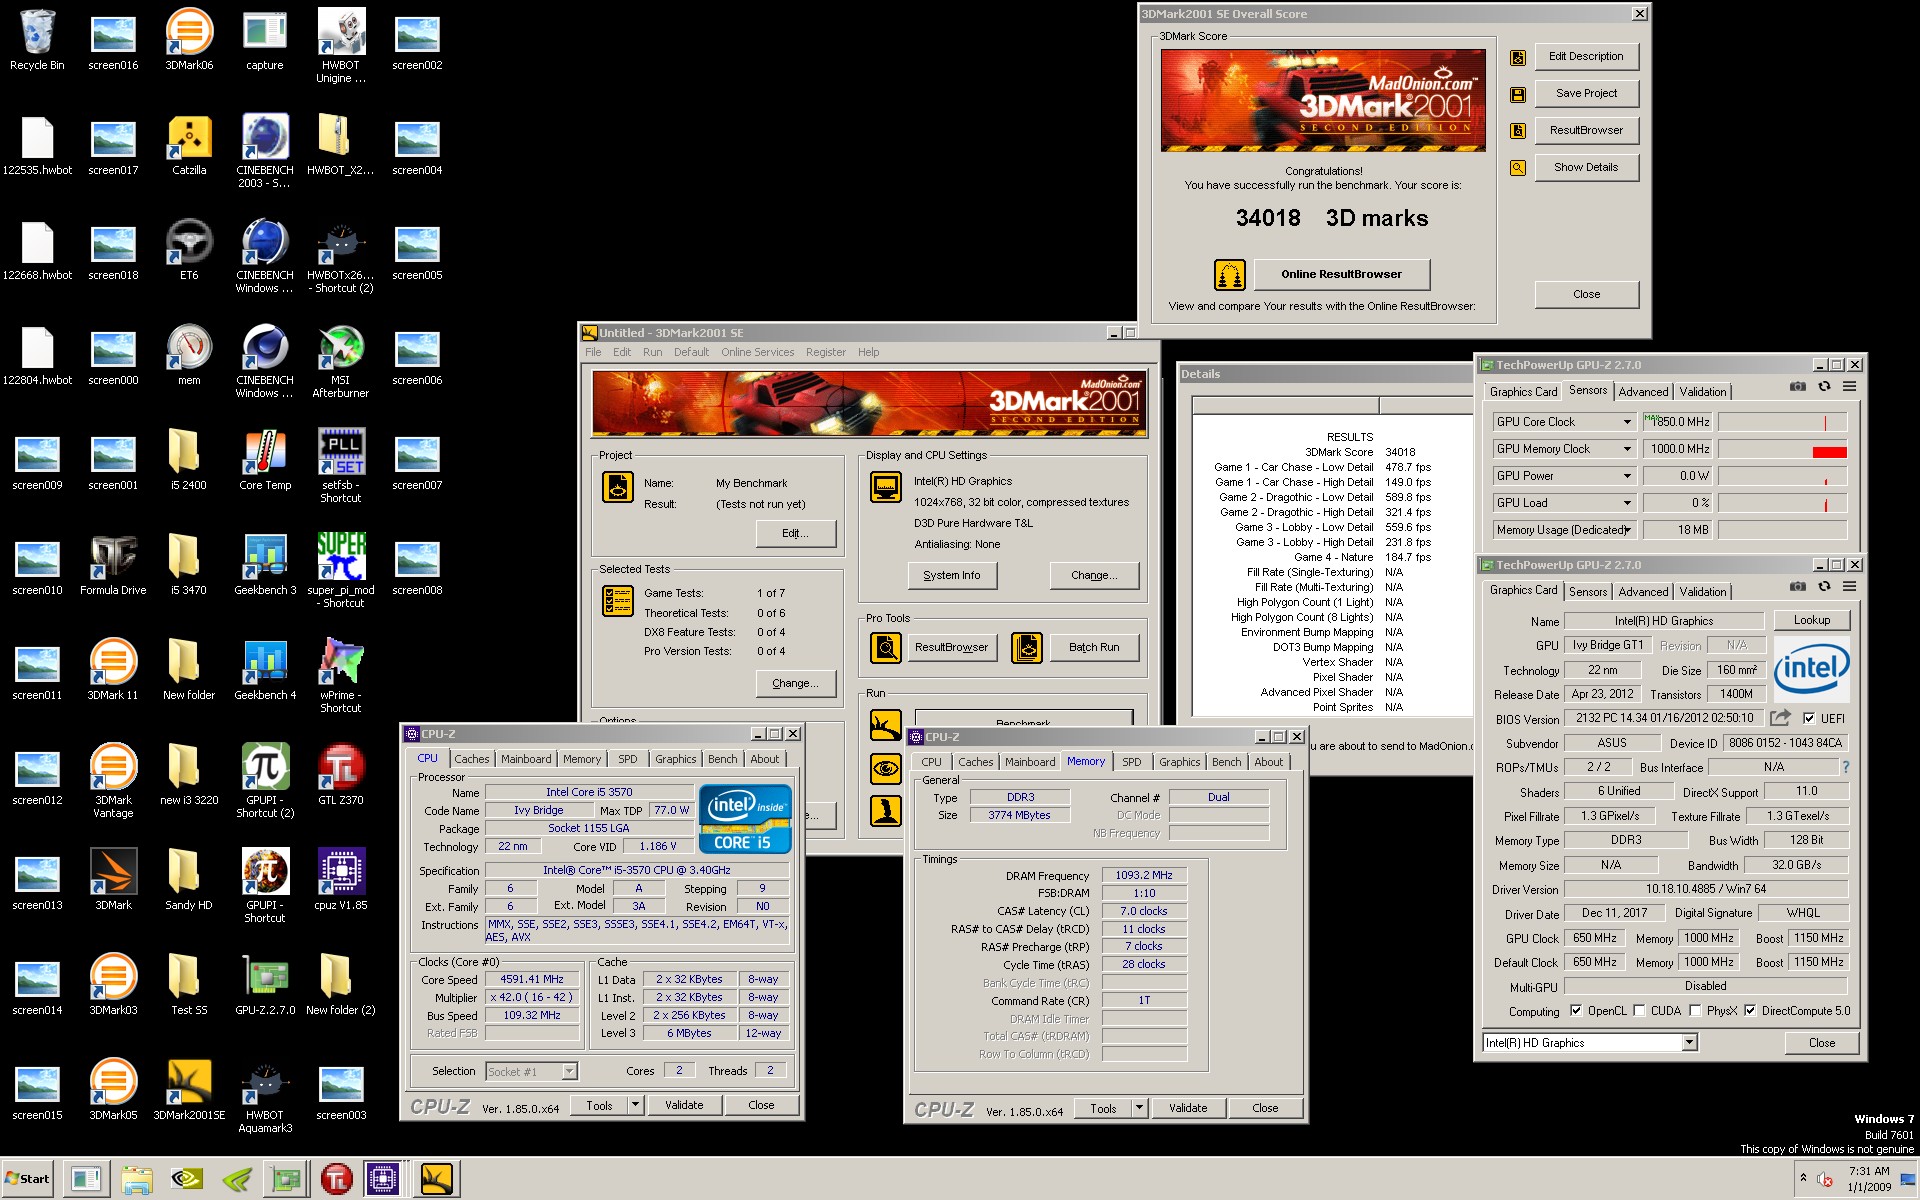The width and height of the screenshot is (1920, 1200).
Task: Click the Show Details magnifier icon
Action: 1518,168
